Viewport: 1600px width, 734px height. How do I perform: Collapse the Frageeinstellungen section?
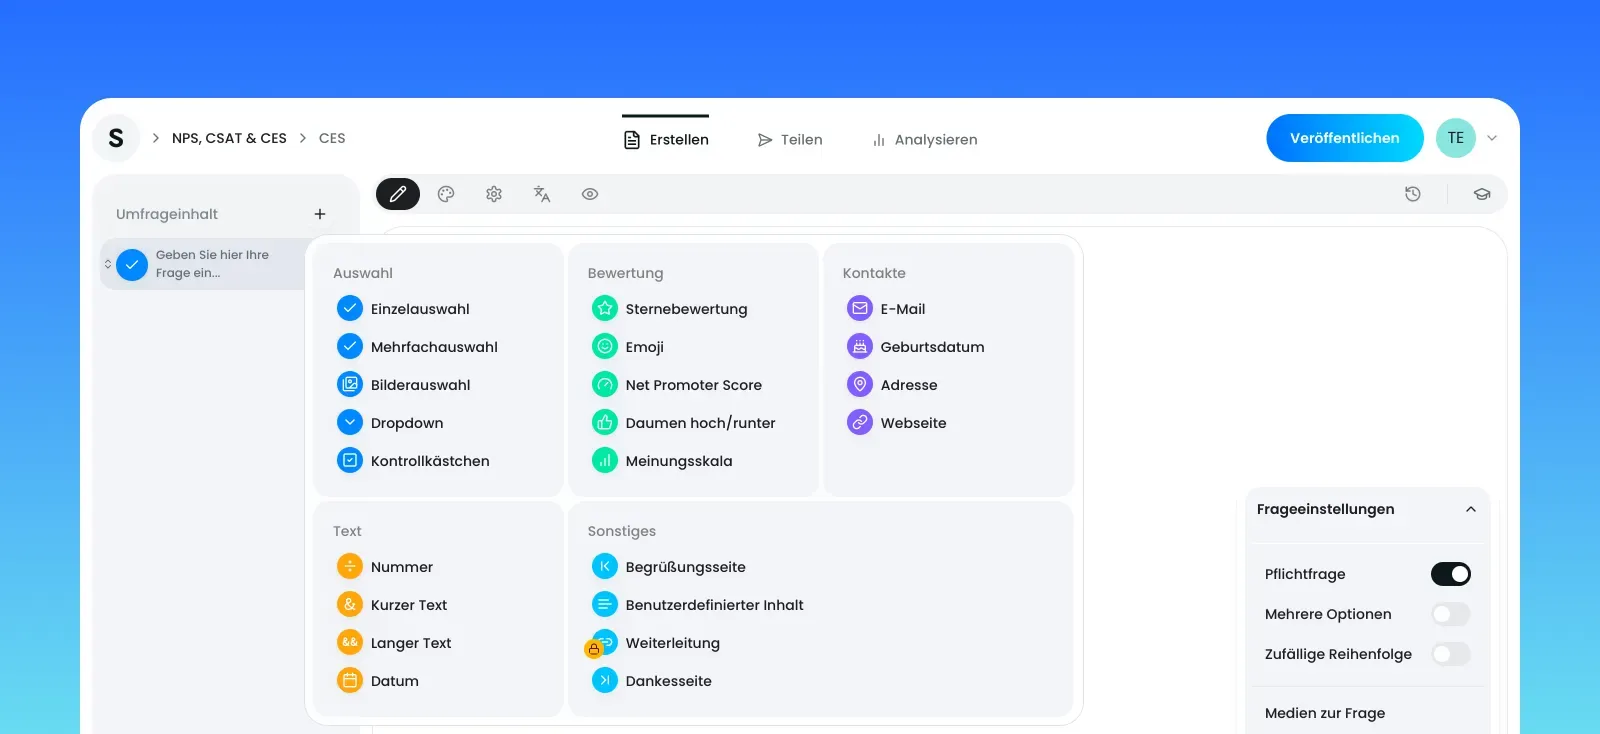(1471, 509)
